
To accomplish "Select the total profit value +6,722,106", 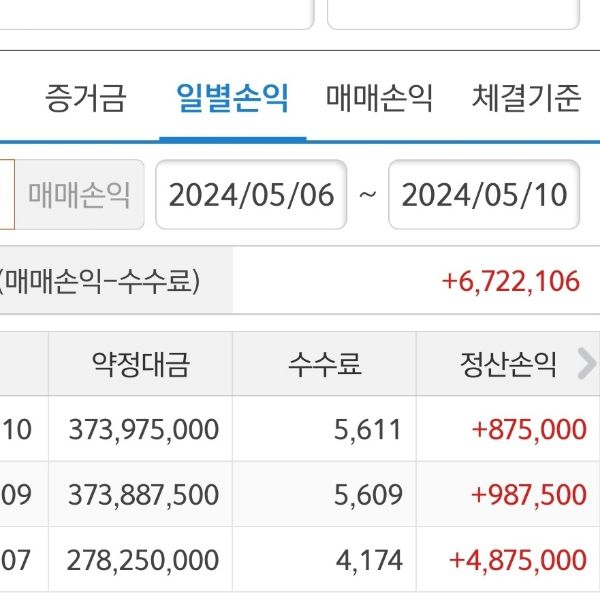I will click(x=510, y=282).
